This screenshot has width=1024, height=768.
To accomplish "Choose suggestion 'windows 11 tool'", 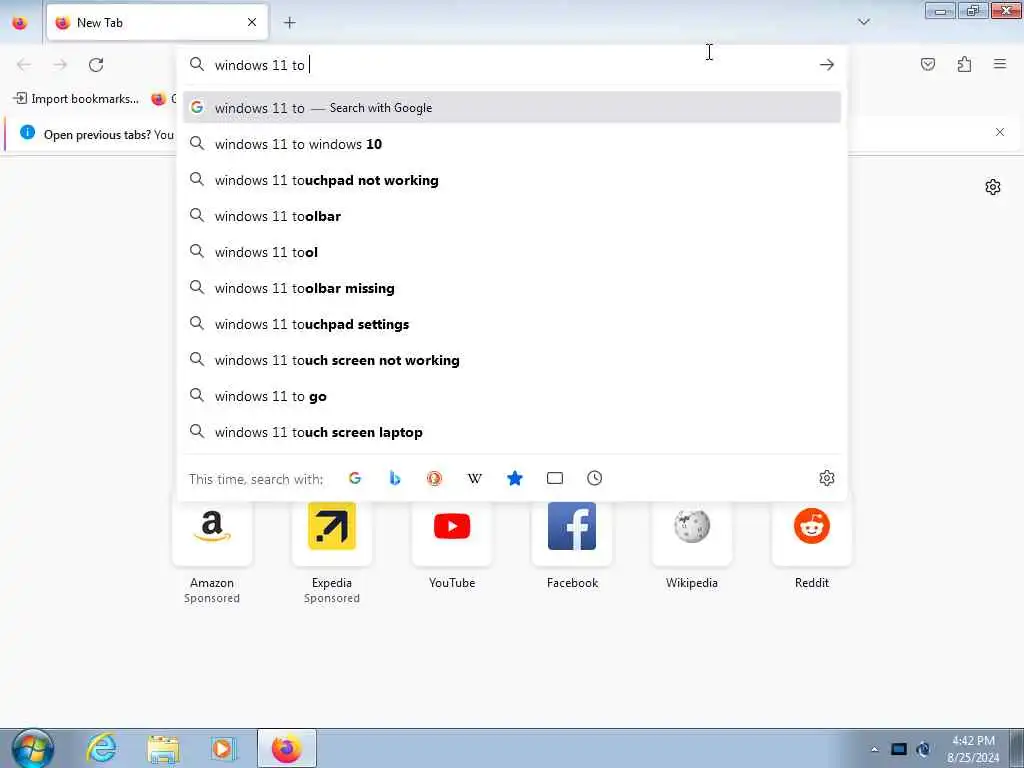I will coord(512,252).
